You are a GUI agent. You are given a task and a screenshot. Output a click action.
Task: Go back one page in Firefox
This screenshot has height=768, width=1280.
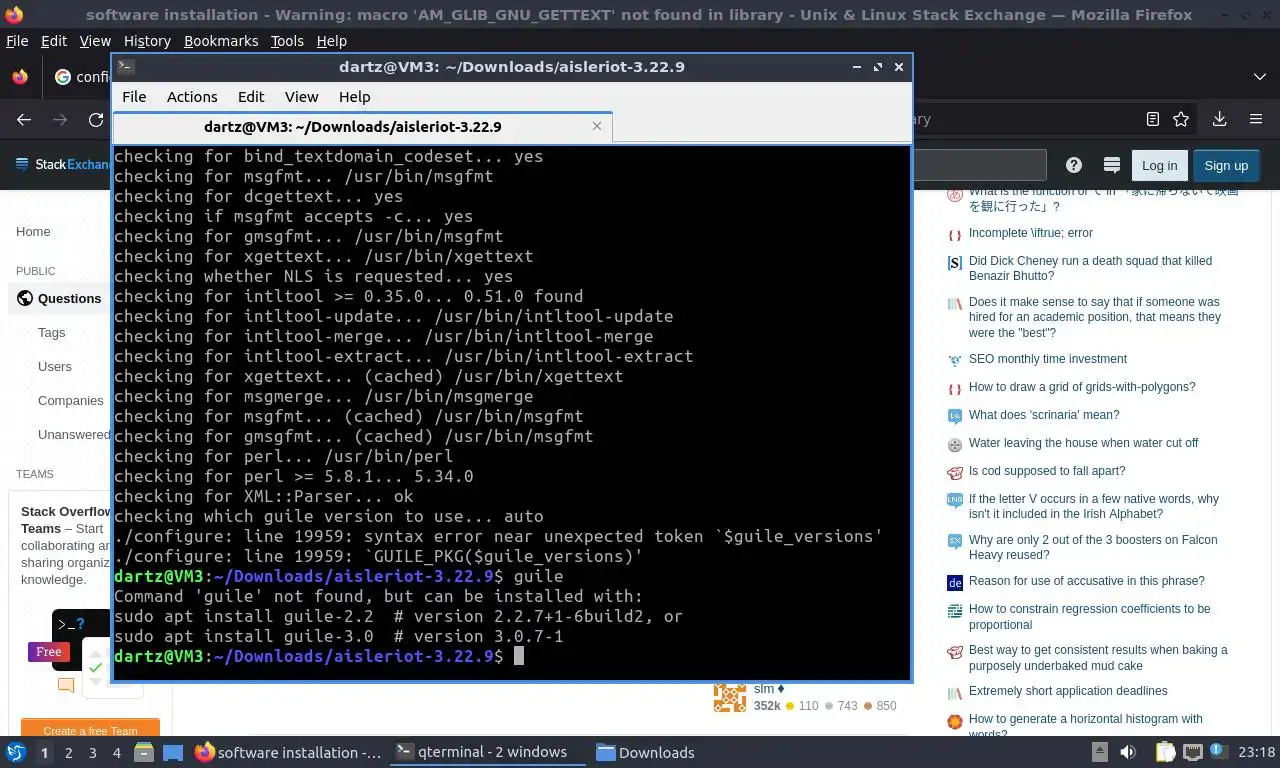[24, 119]
